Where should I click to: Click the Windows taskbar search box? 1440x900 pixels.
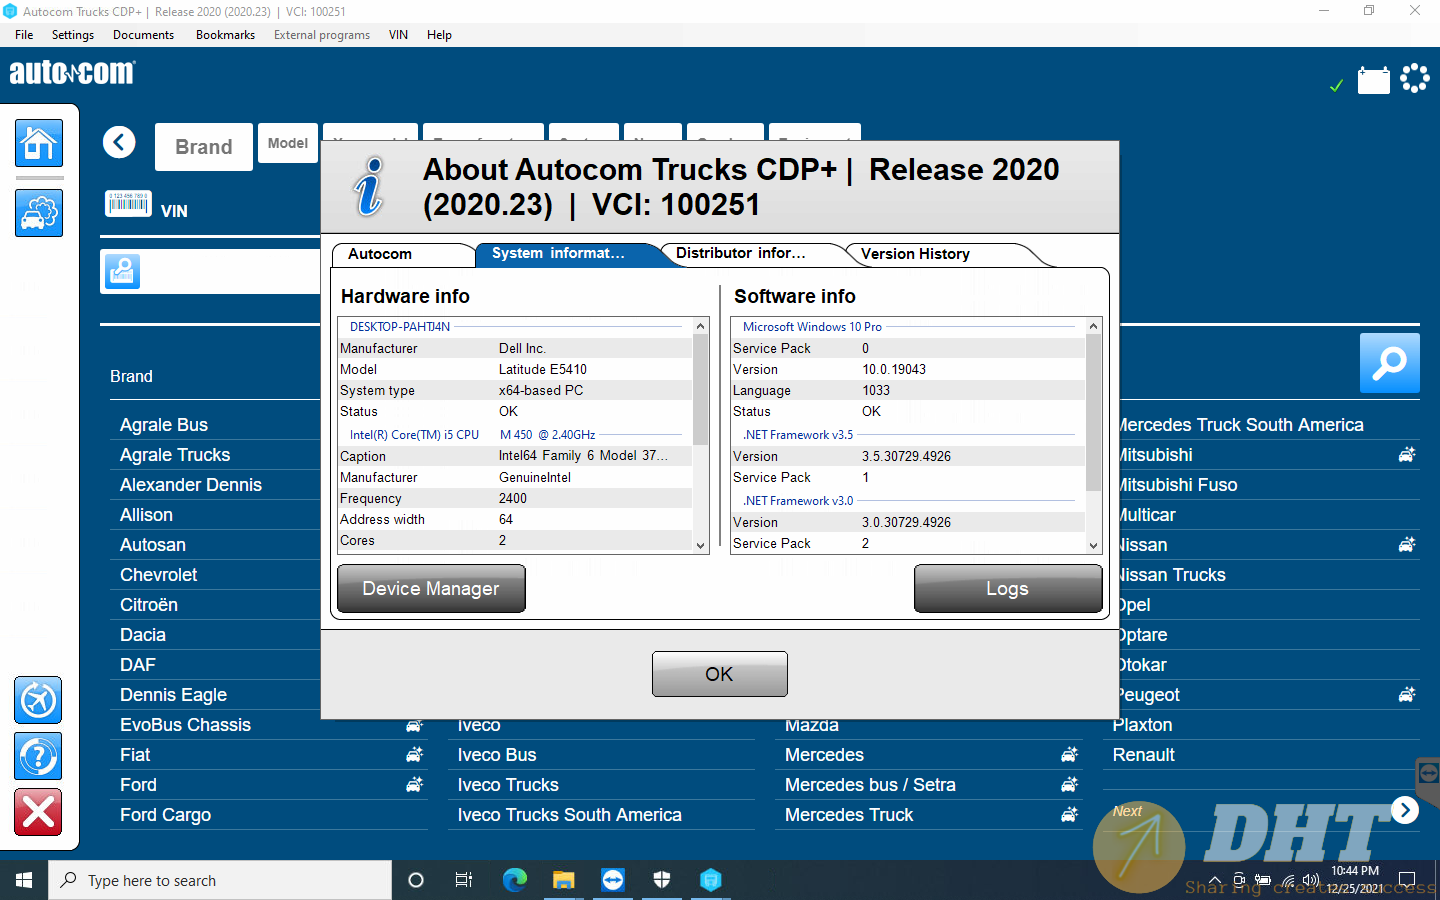coord(220,880)
